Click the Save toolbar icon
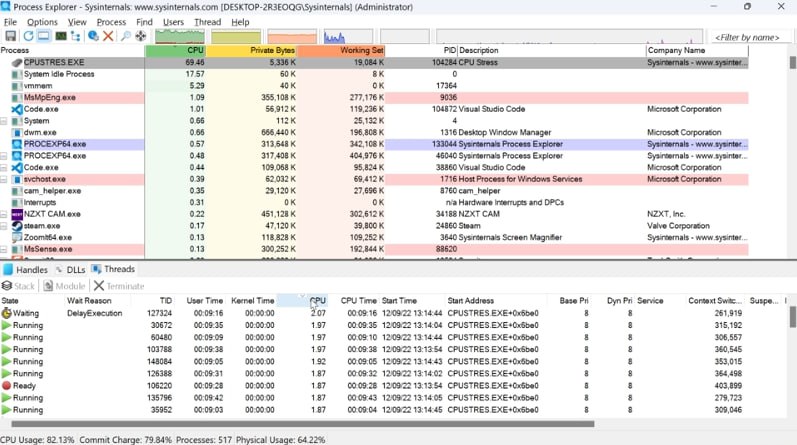Image resolution: width=797 pixels, height=445 pixels. point(10,36)
